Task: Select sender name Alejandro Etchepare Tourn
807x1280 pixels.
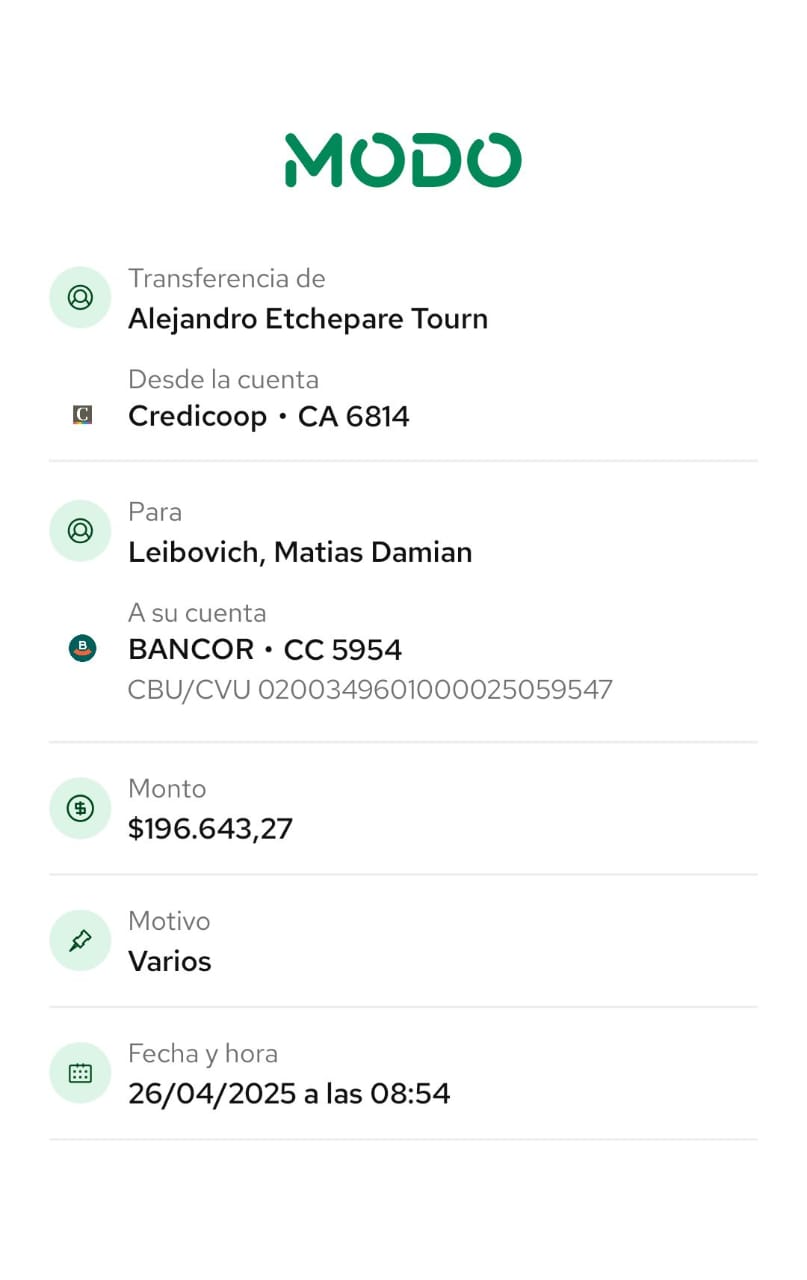Action: point(308,319)
